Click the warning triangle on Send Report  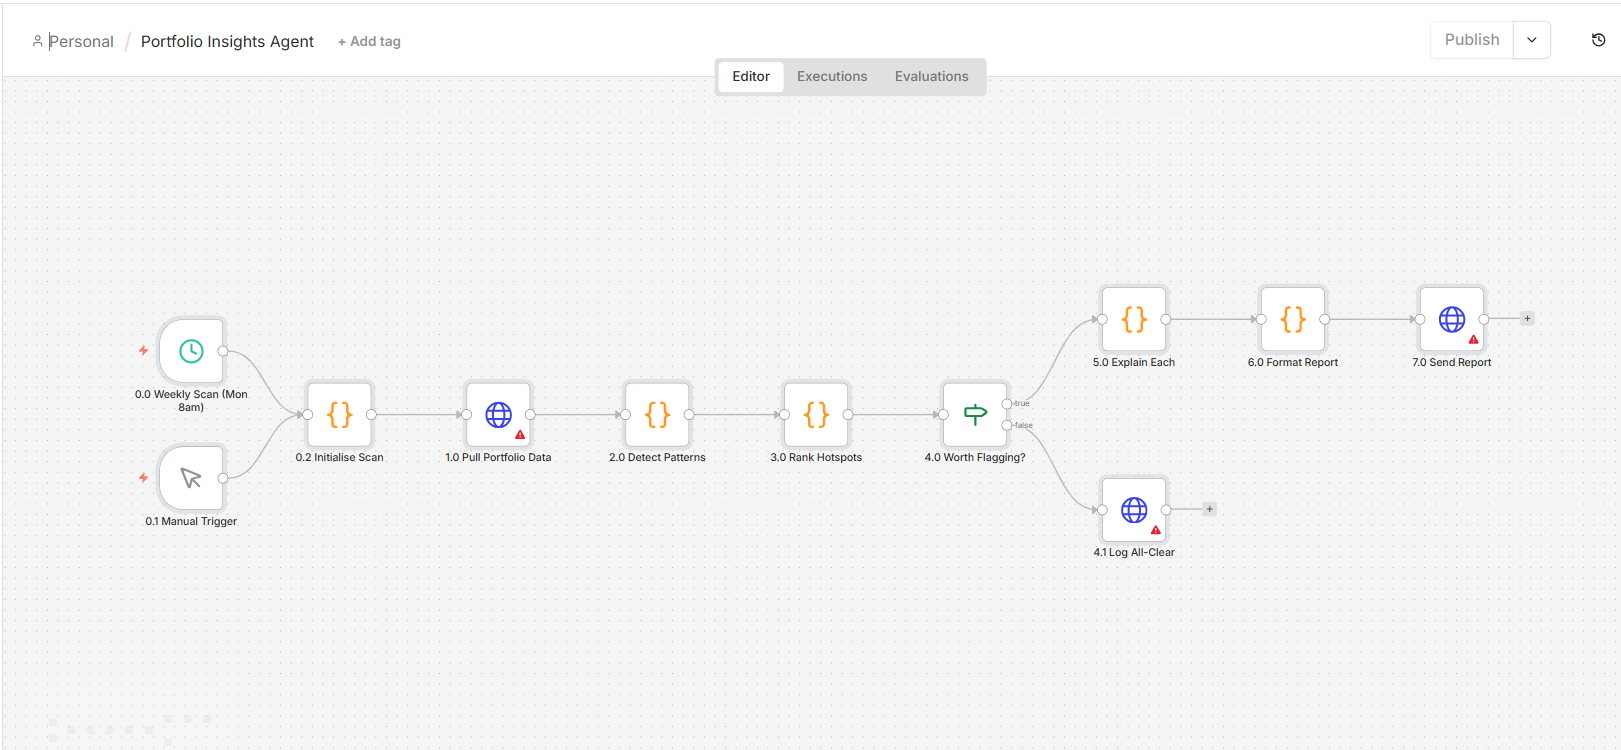1473,340
